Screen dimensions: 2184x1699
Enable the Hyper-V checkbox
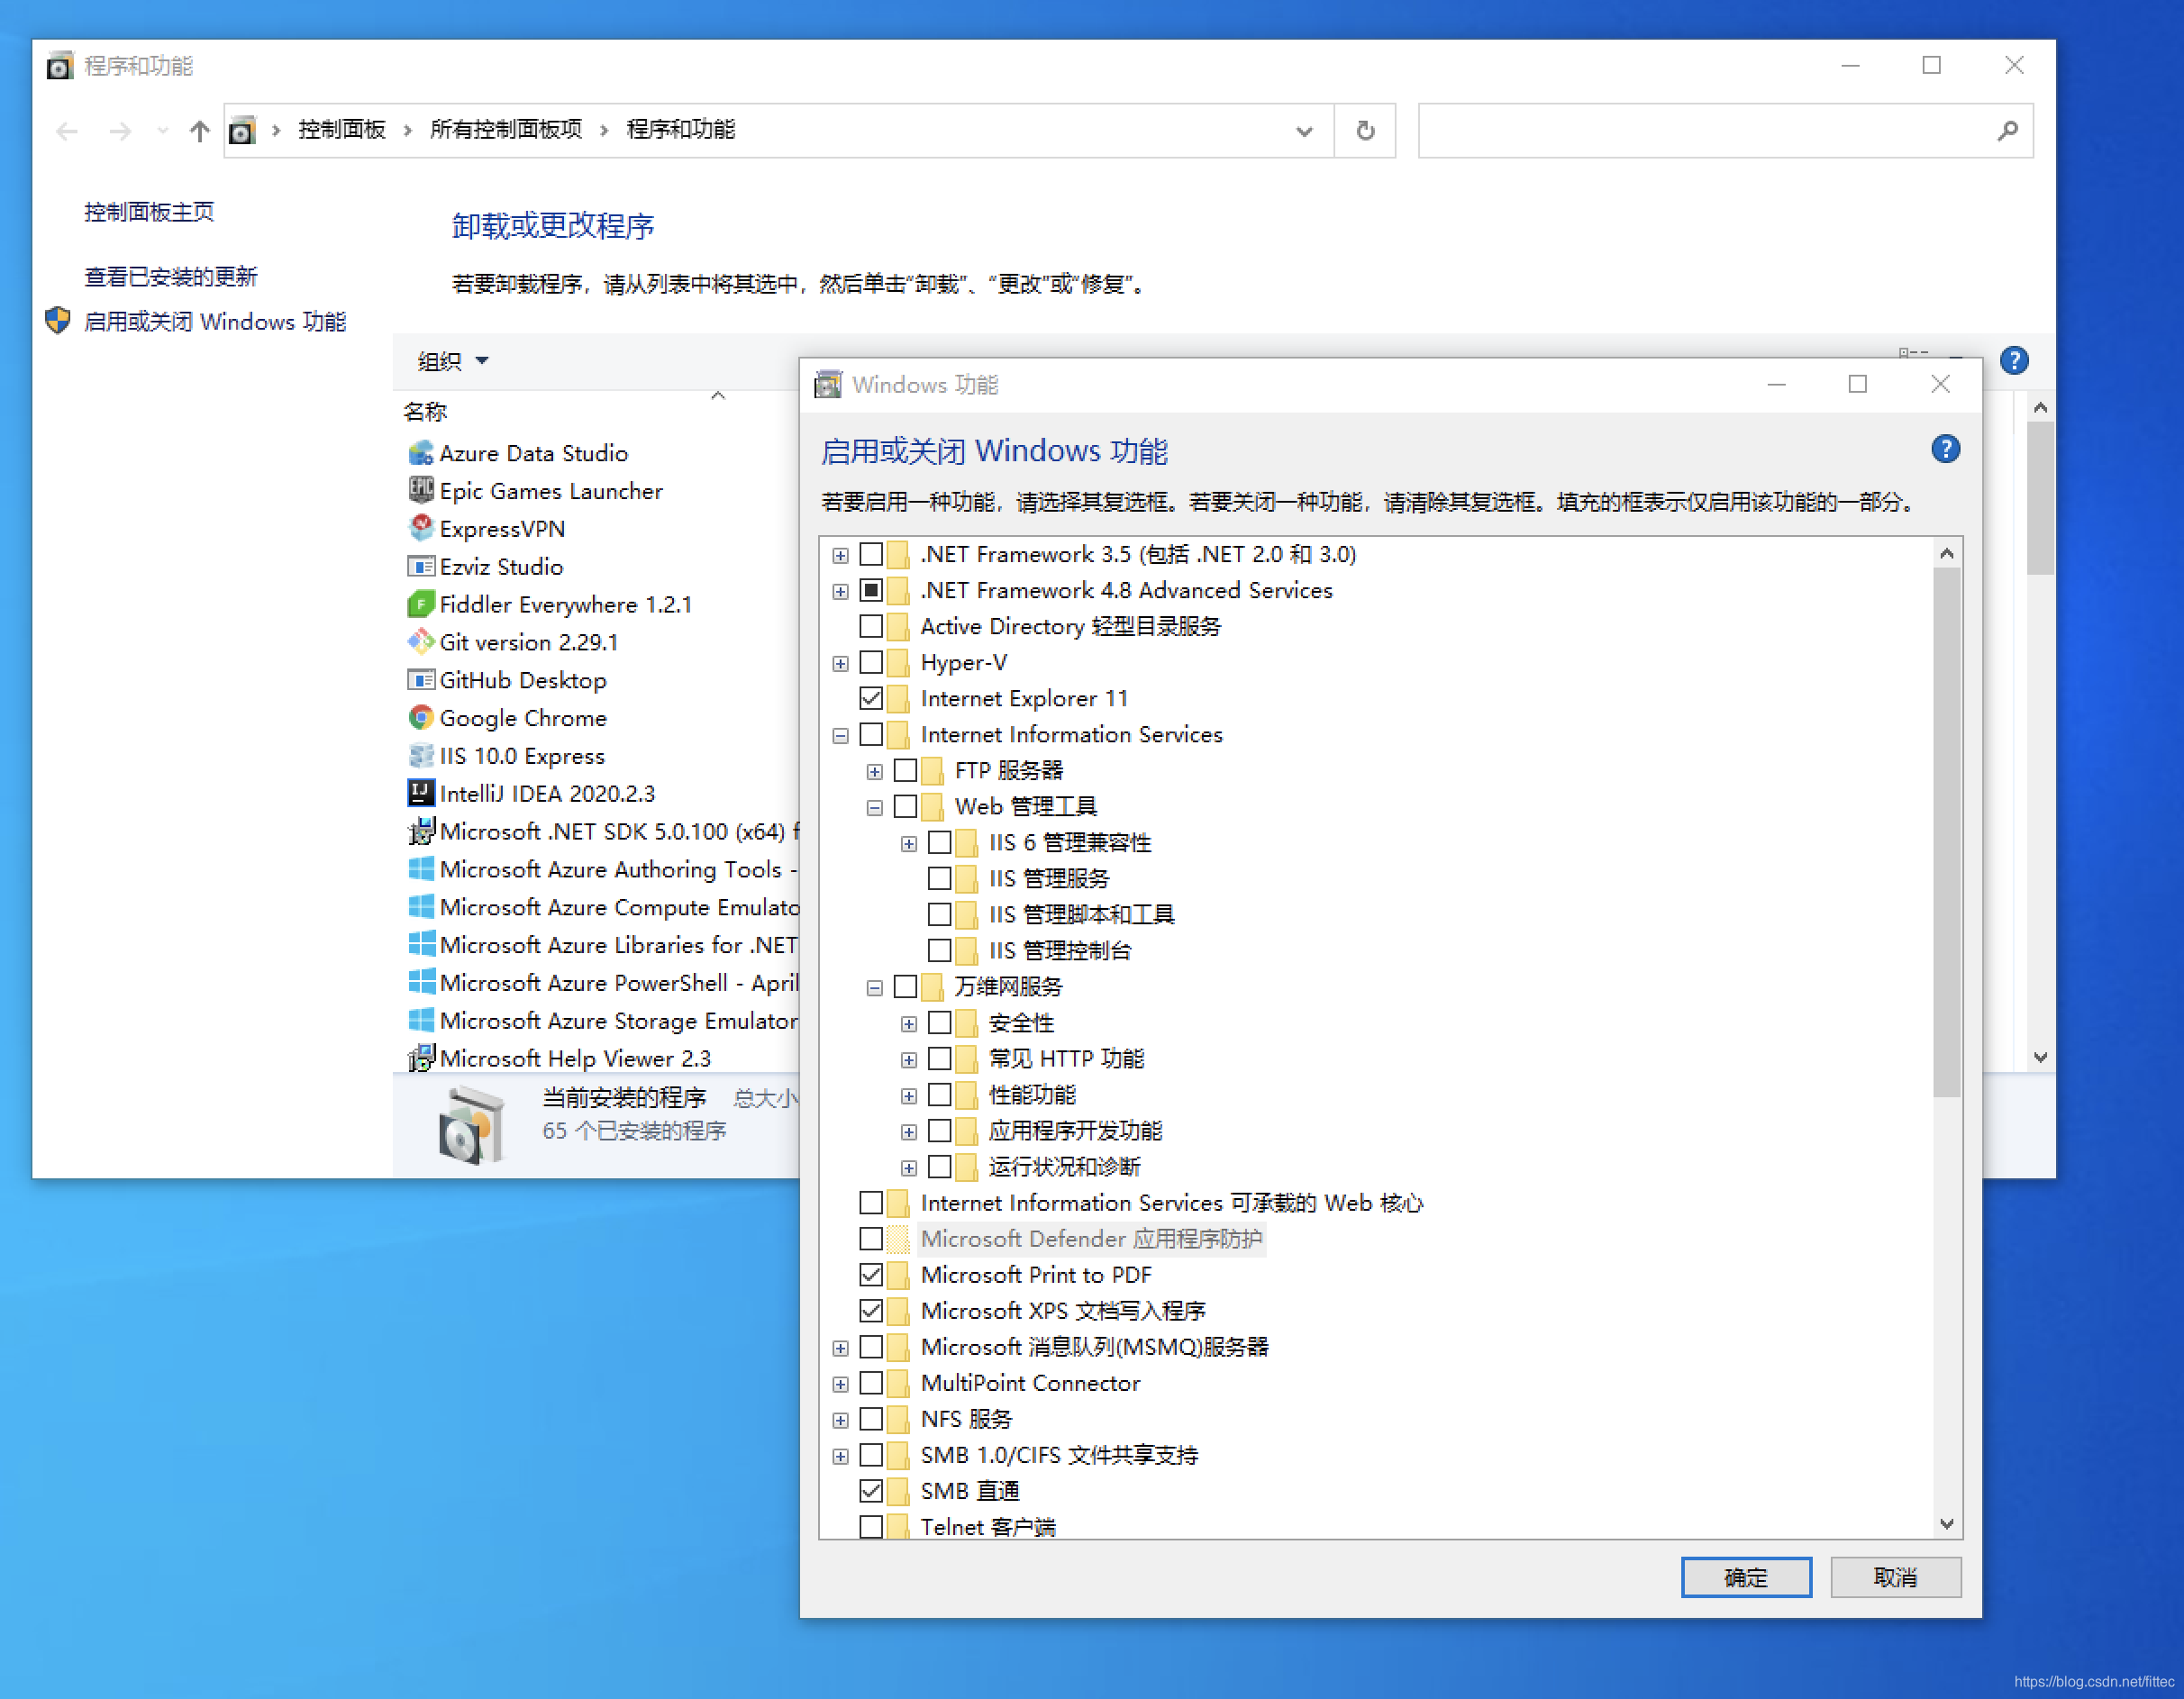[x=871, y=662]
